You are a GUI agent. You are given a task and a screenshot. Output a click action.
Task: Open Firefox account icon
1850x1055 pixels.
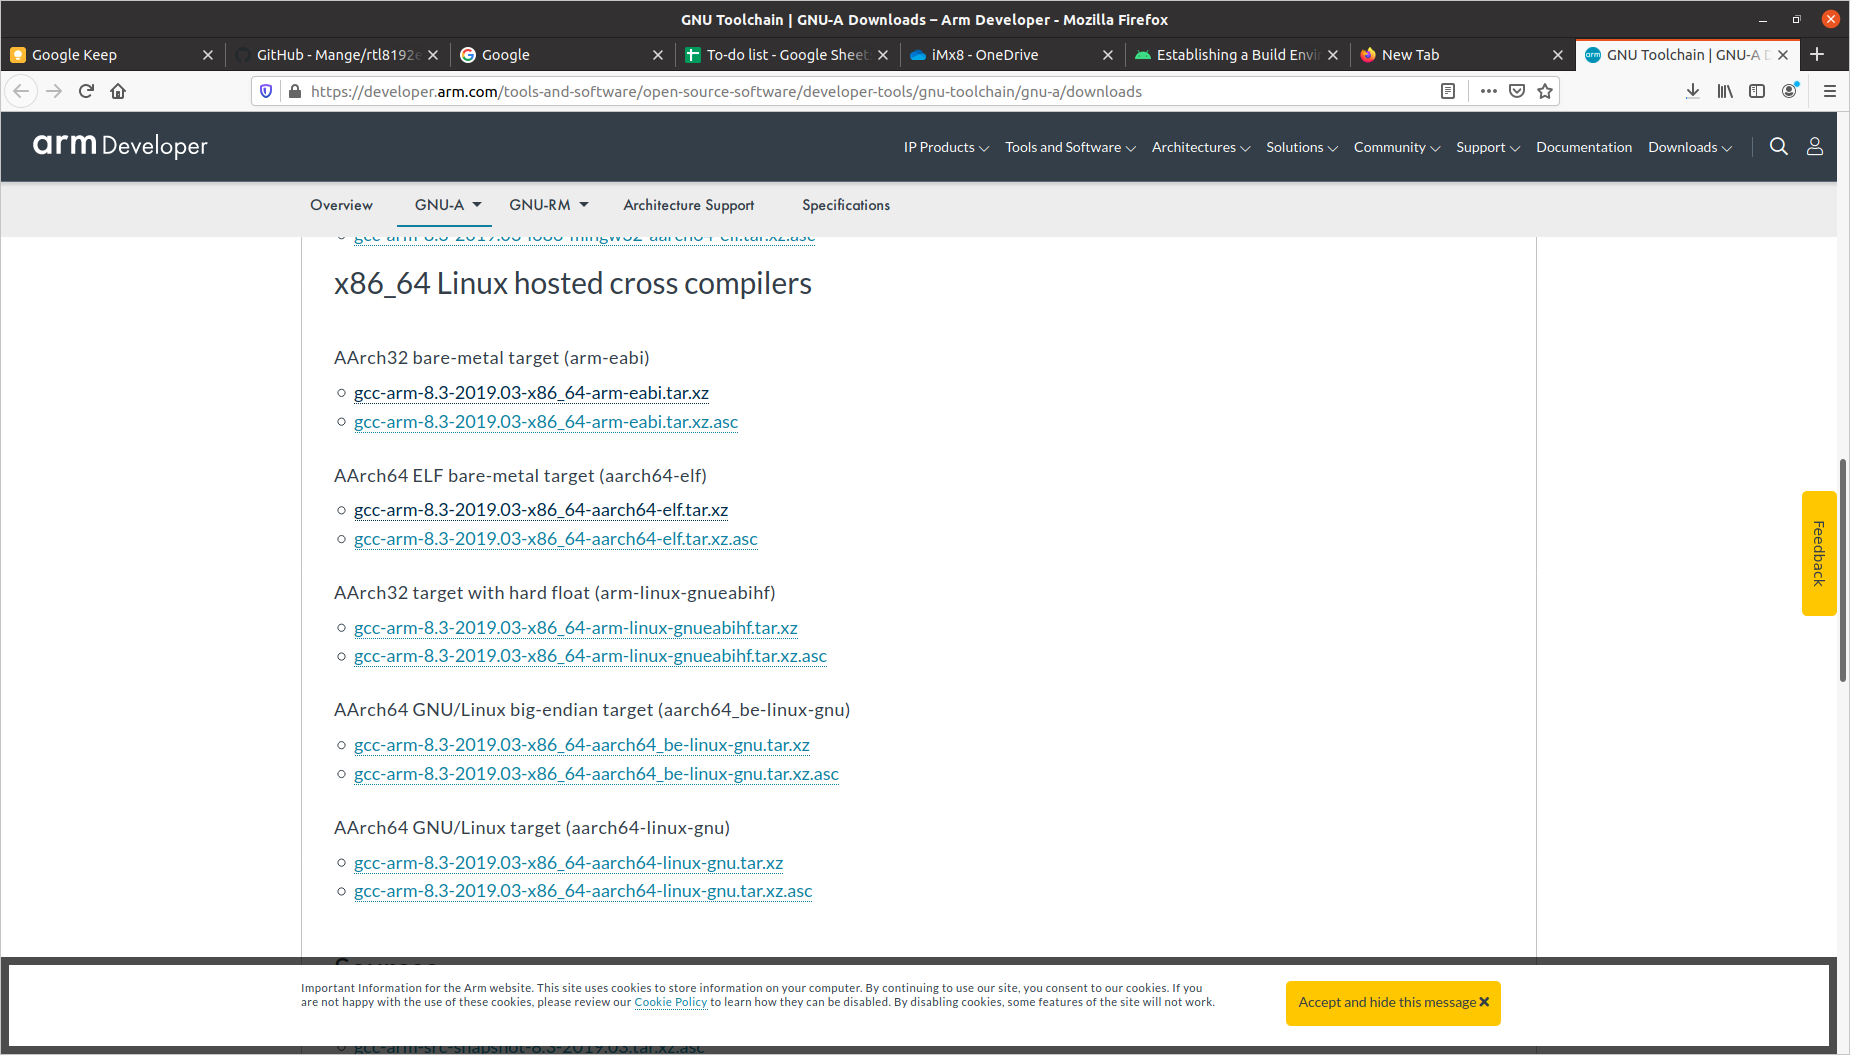click(1790, 91)
